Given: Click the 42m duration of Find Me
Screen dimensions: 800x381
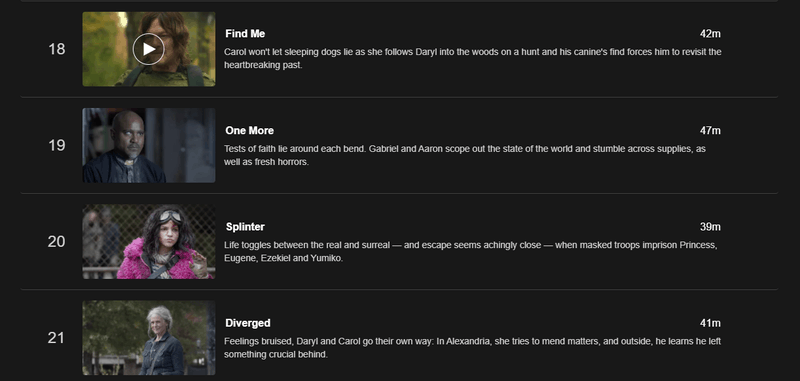Looking at the screenshot, I should pyautogui.click(x=710, y=34).
